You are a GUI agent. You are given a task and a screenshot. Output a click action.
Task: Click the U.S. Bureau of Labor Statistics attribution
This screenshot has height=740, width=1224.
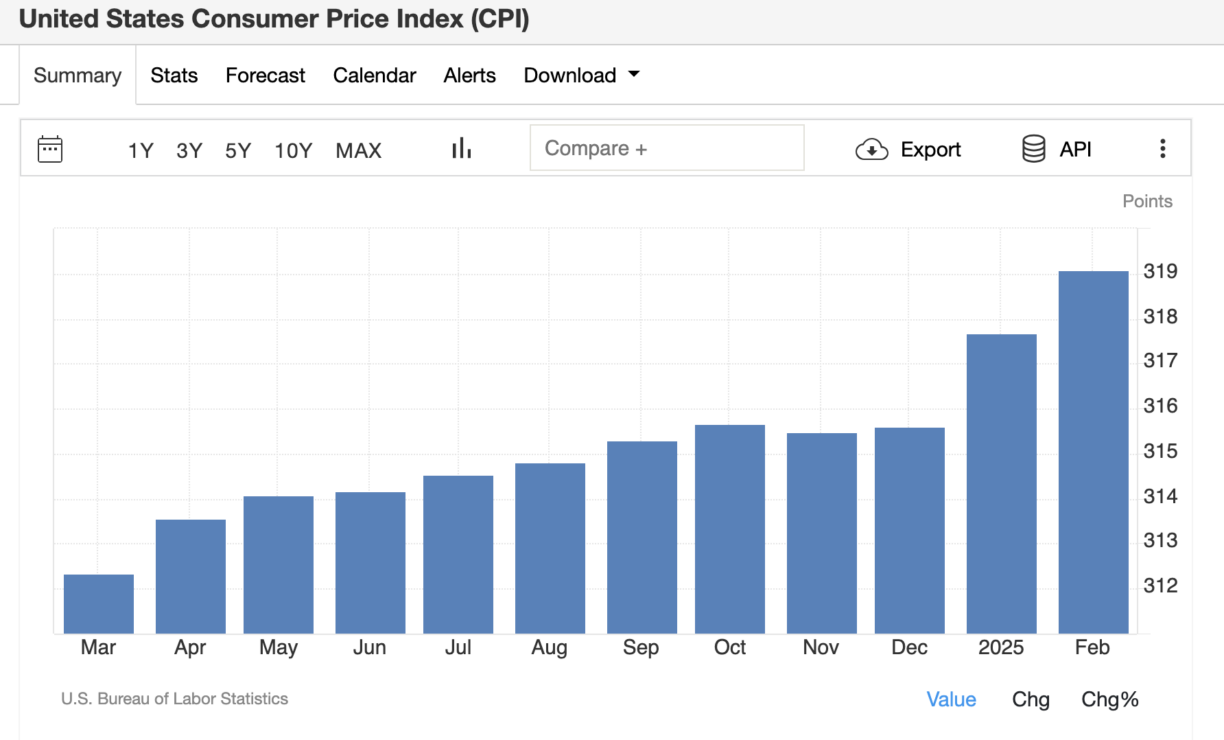pos(175,699)
